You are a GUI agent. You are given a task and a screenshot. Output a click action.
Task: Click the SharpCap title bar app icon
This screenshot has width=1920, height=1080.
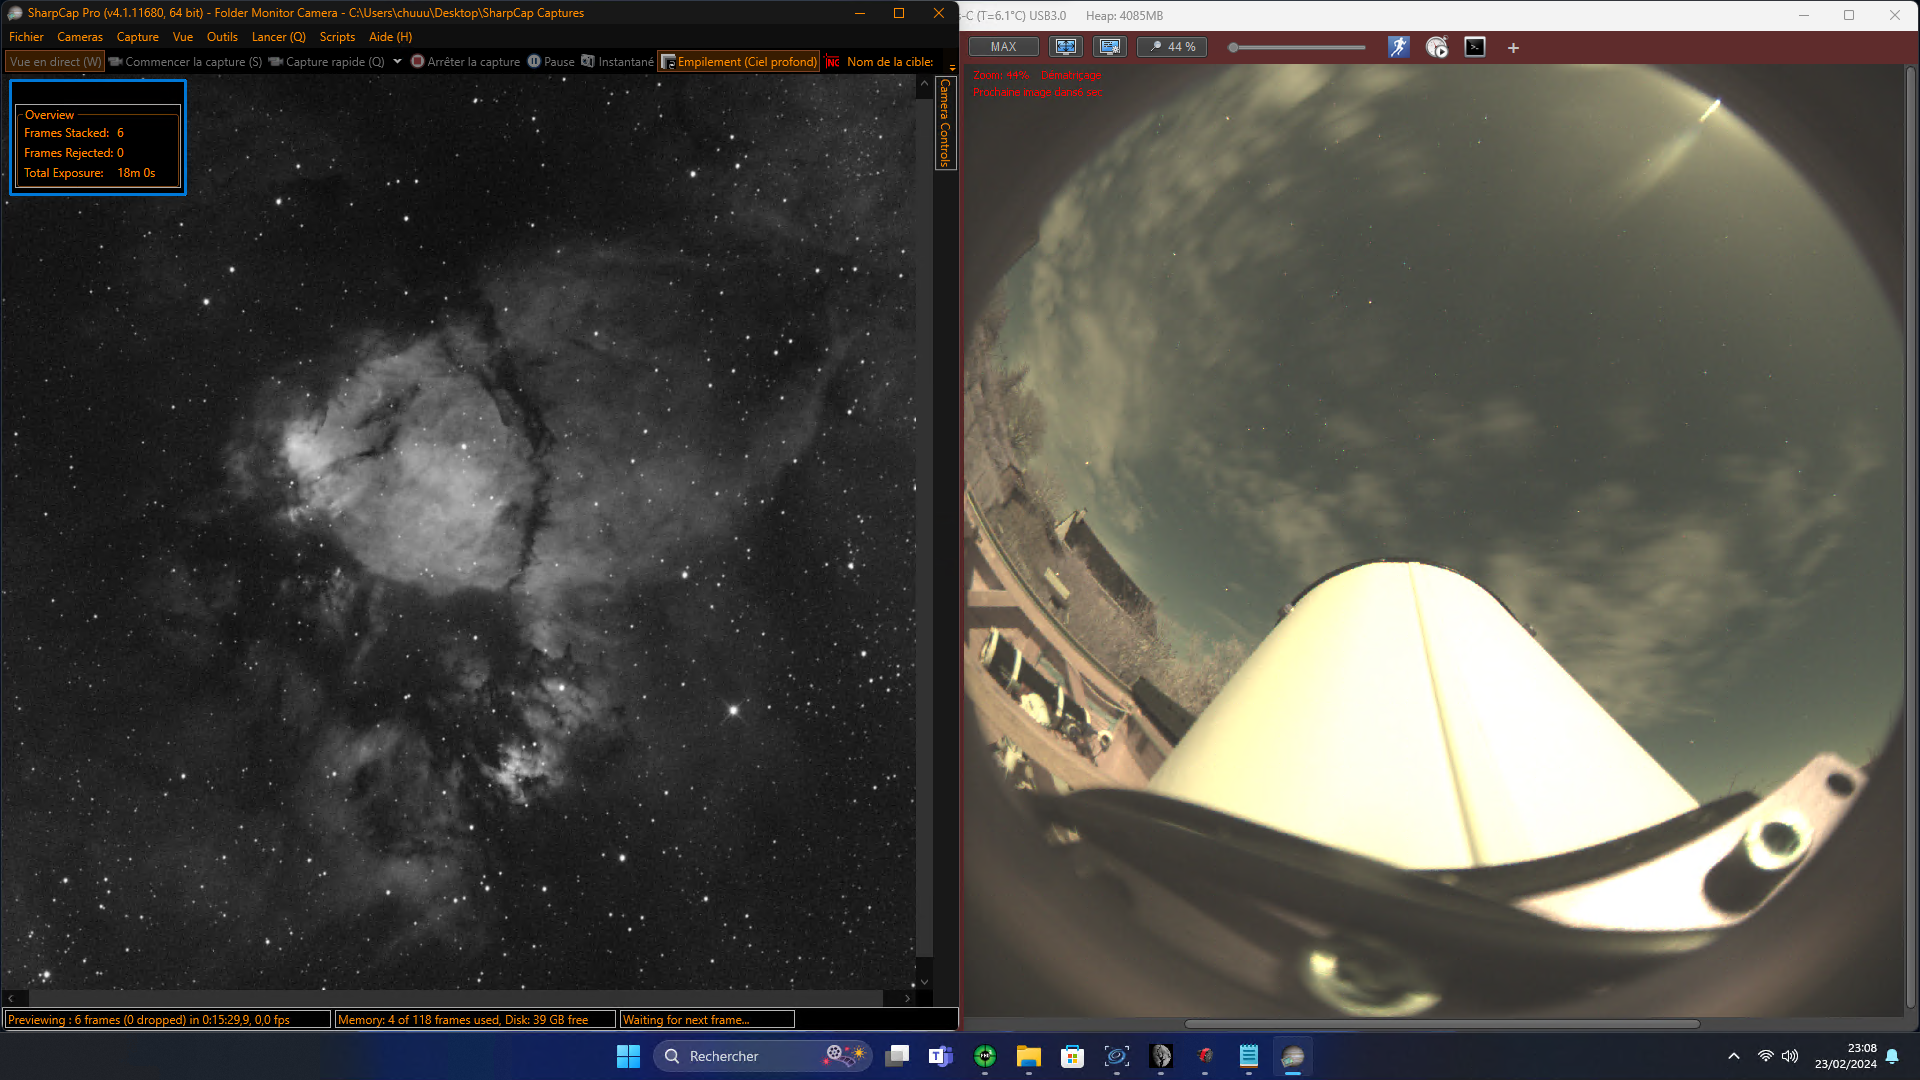[15, 13]
